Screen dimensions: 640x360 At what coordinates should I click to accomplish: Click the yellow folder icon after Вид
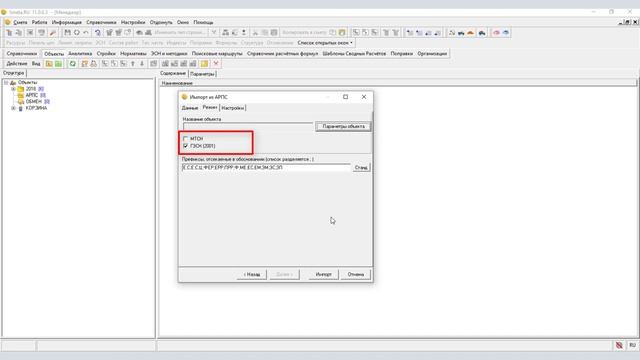click(x=49, y=64)
